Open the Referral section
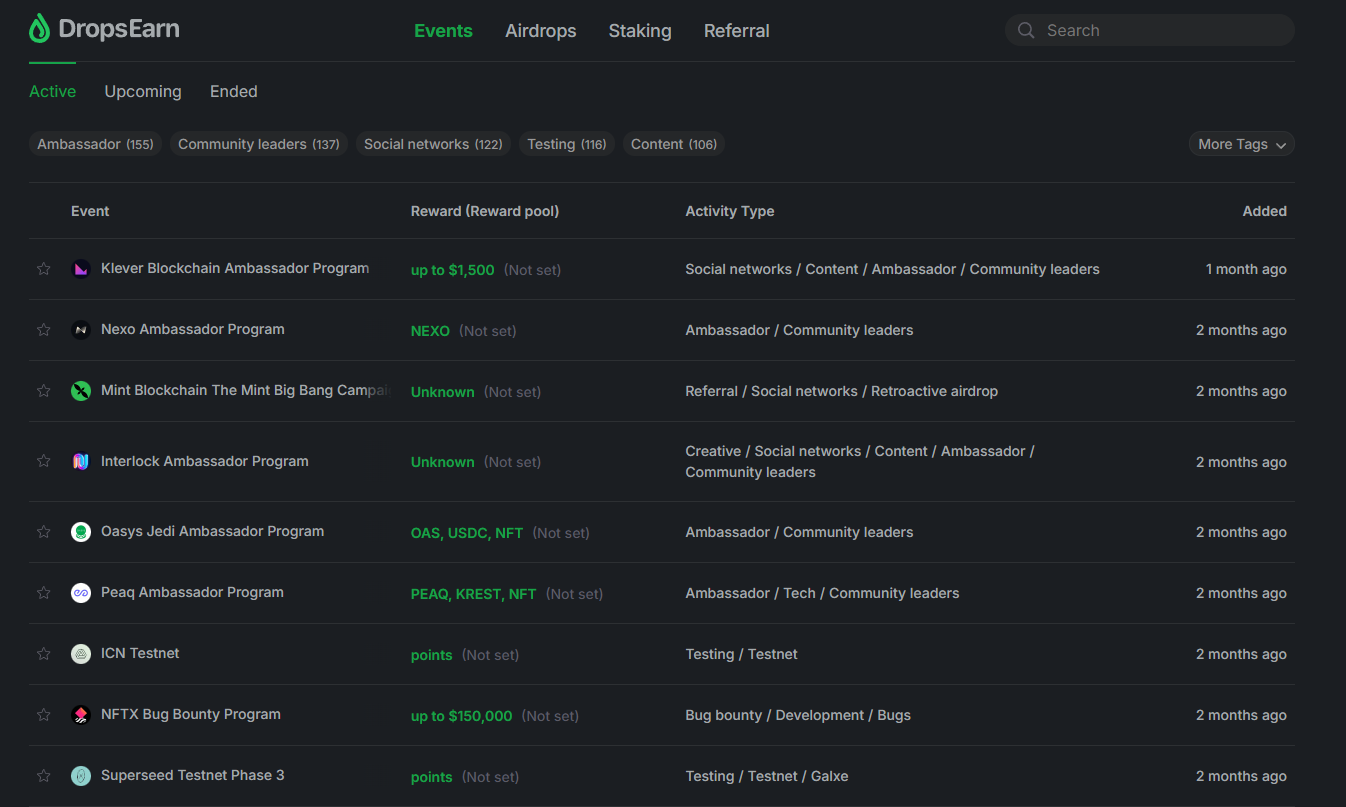The width and height of the screenshot is (1346, 807). tap(737, 31)
